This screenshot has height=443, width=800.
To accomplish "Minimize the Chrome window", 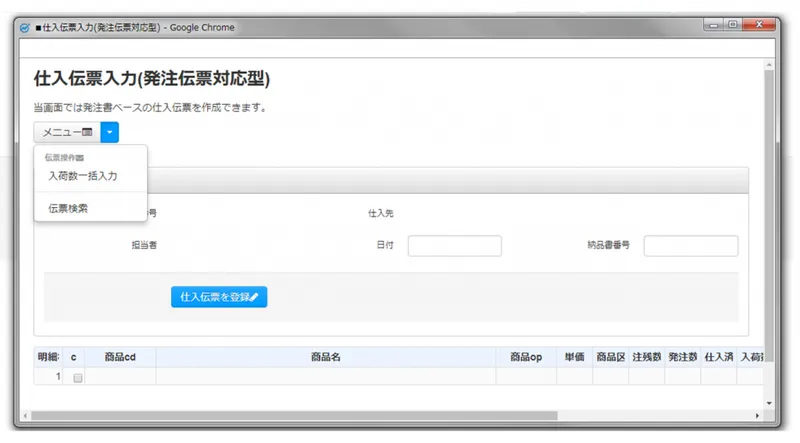I will (713, 24).
